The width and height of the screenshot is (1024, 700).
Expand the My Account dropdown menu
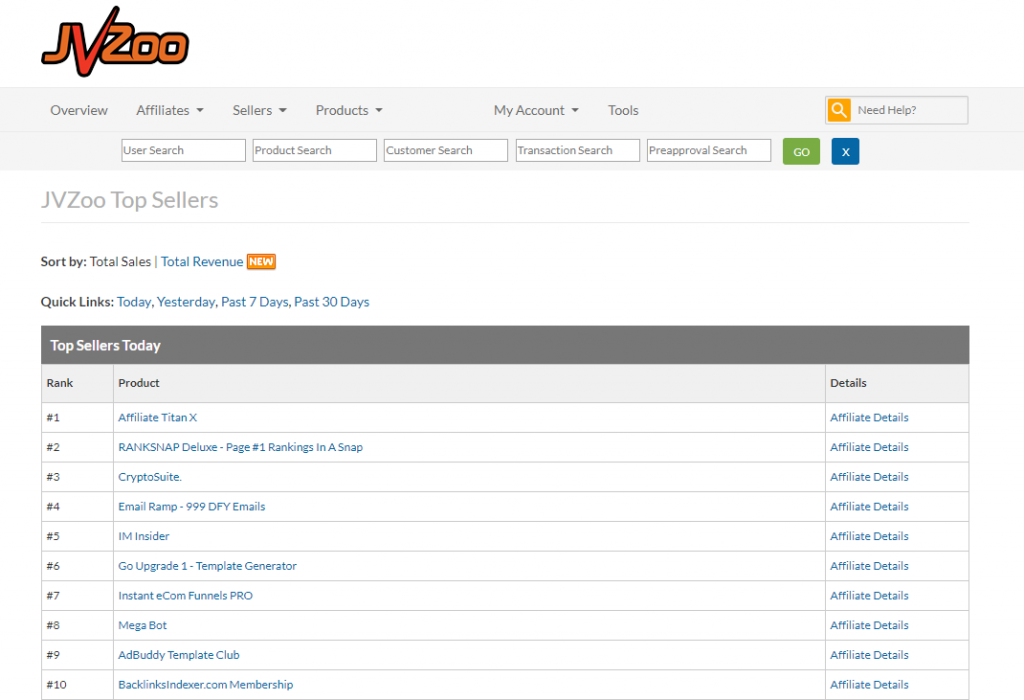pos(536,110)
